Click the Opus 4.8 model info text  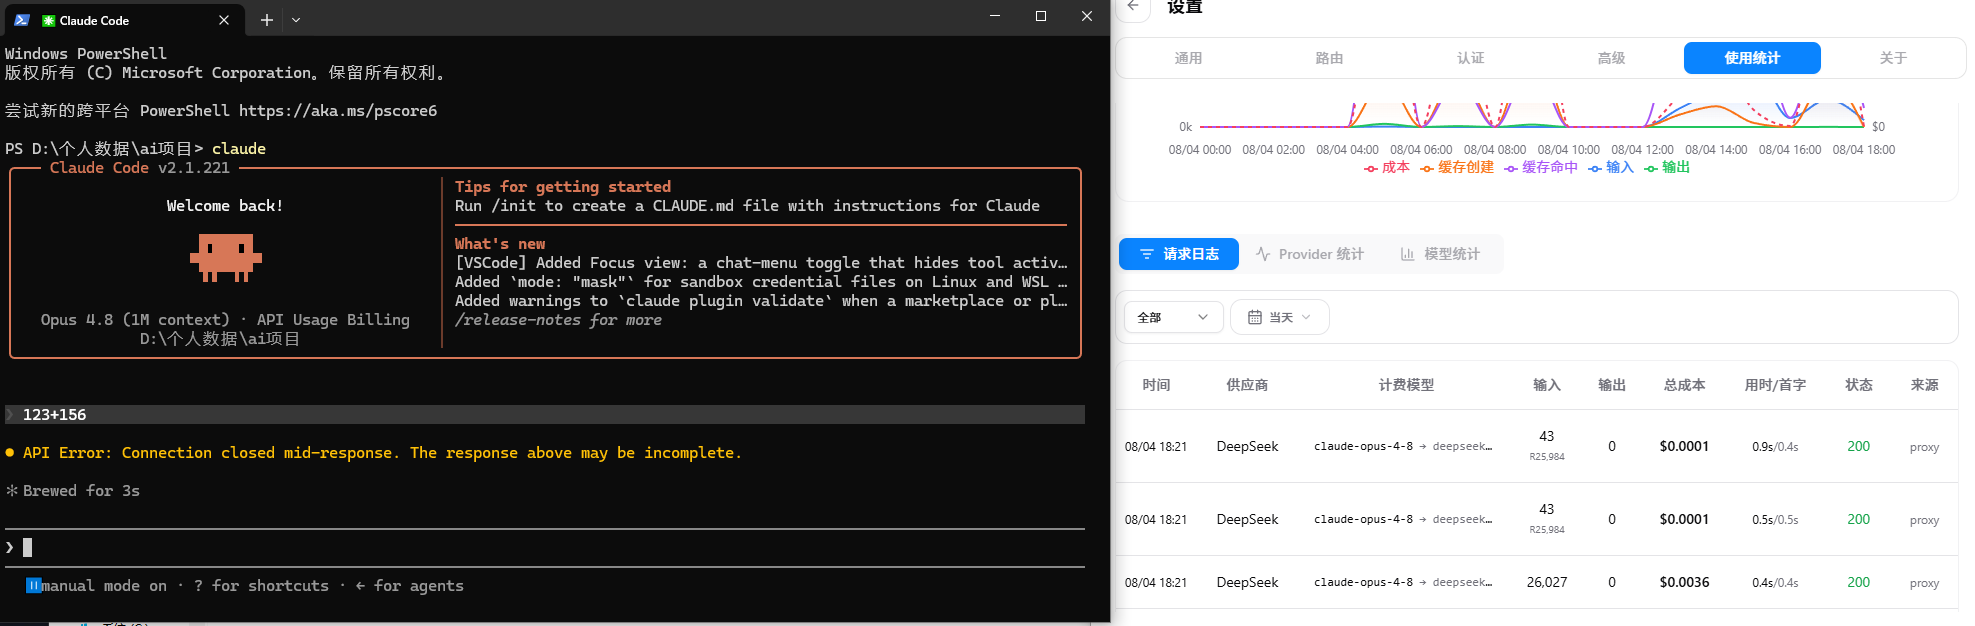pyautogui.click(x=225, y=320)
